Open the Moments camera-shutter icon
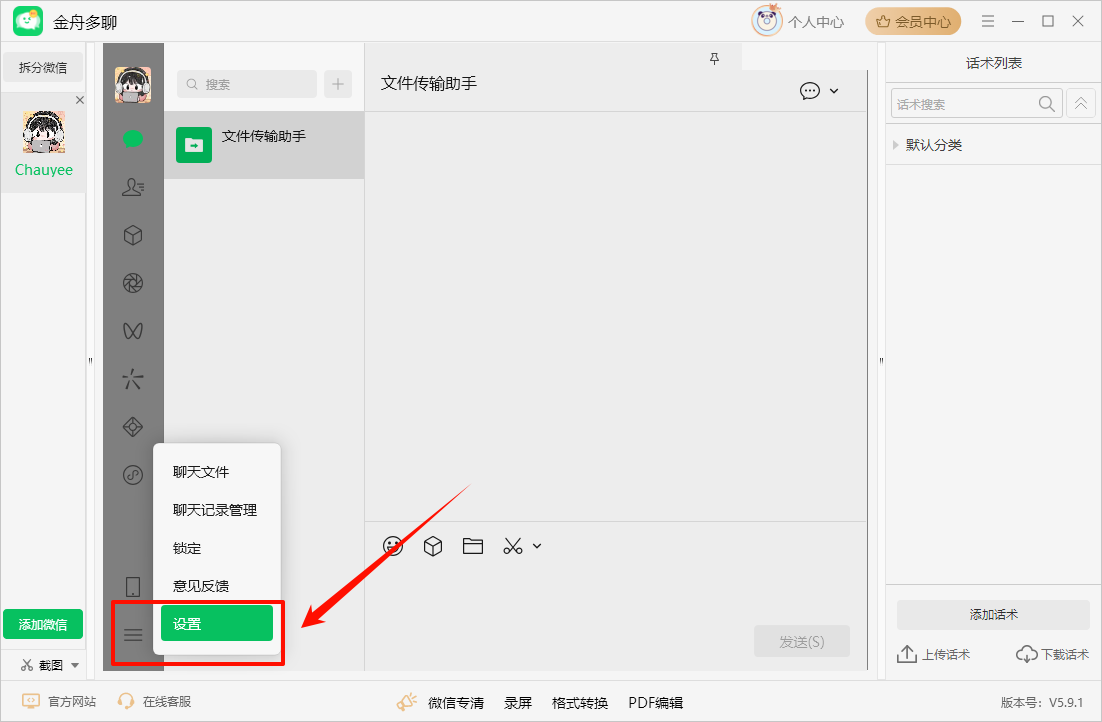1102x722 pixels. [133, 283]
